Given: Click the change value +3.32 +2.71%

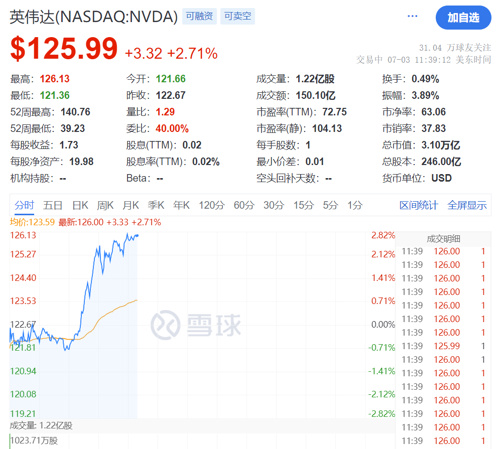Looking at the screenshot, I should click(171, 54).
